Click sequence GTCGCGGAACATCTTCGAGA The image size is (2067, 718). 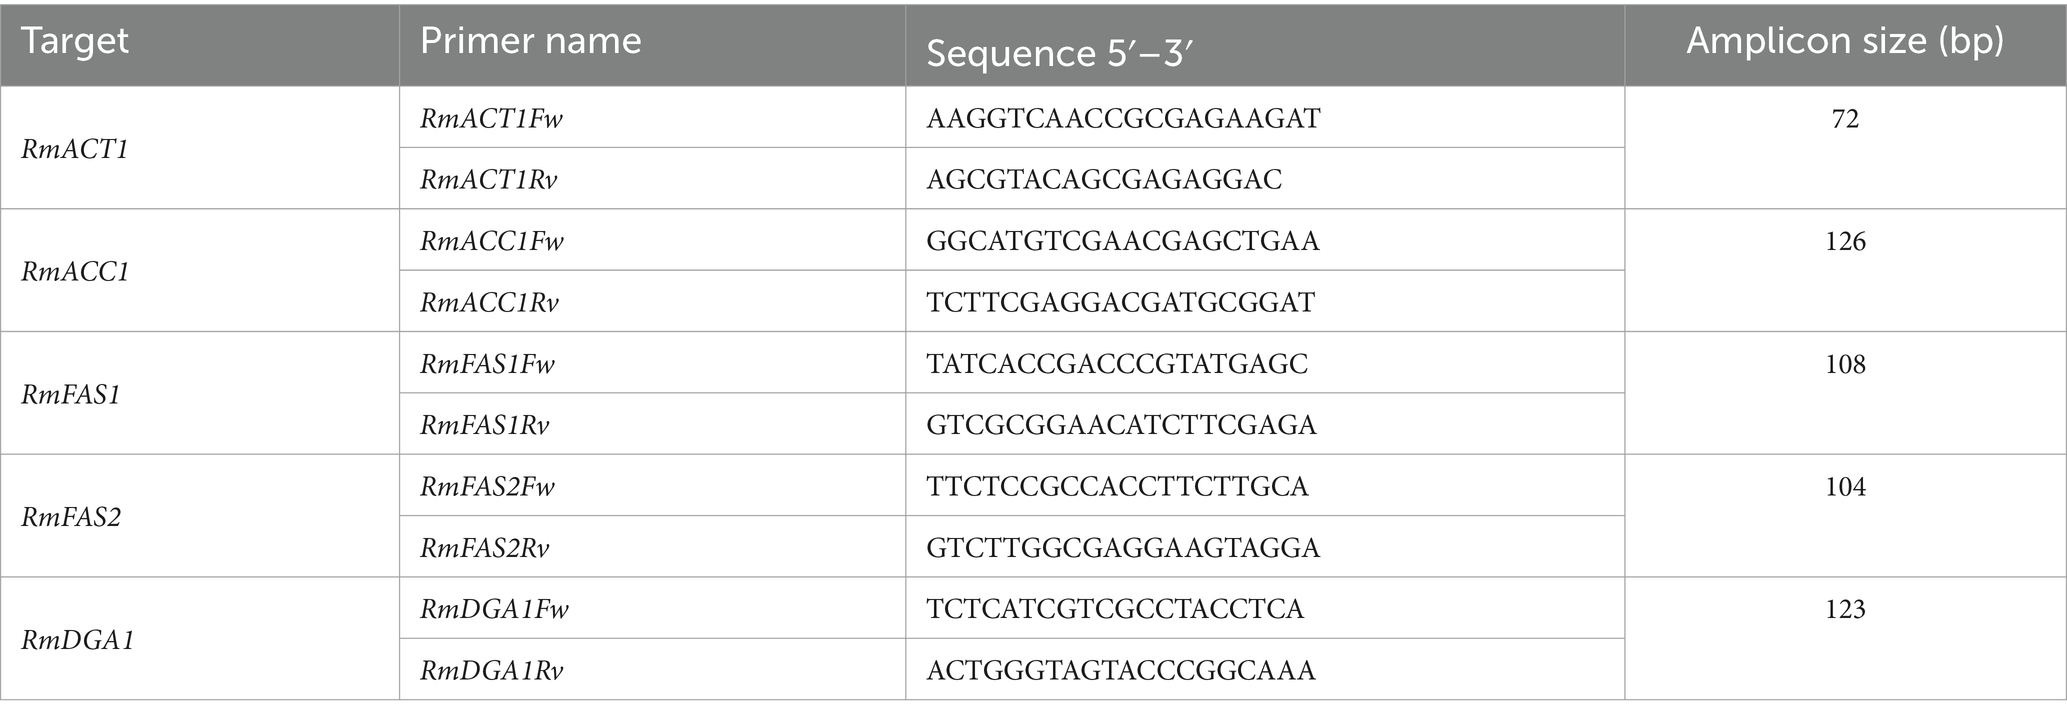coord(1123,426)
